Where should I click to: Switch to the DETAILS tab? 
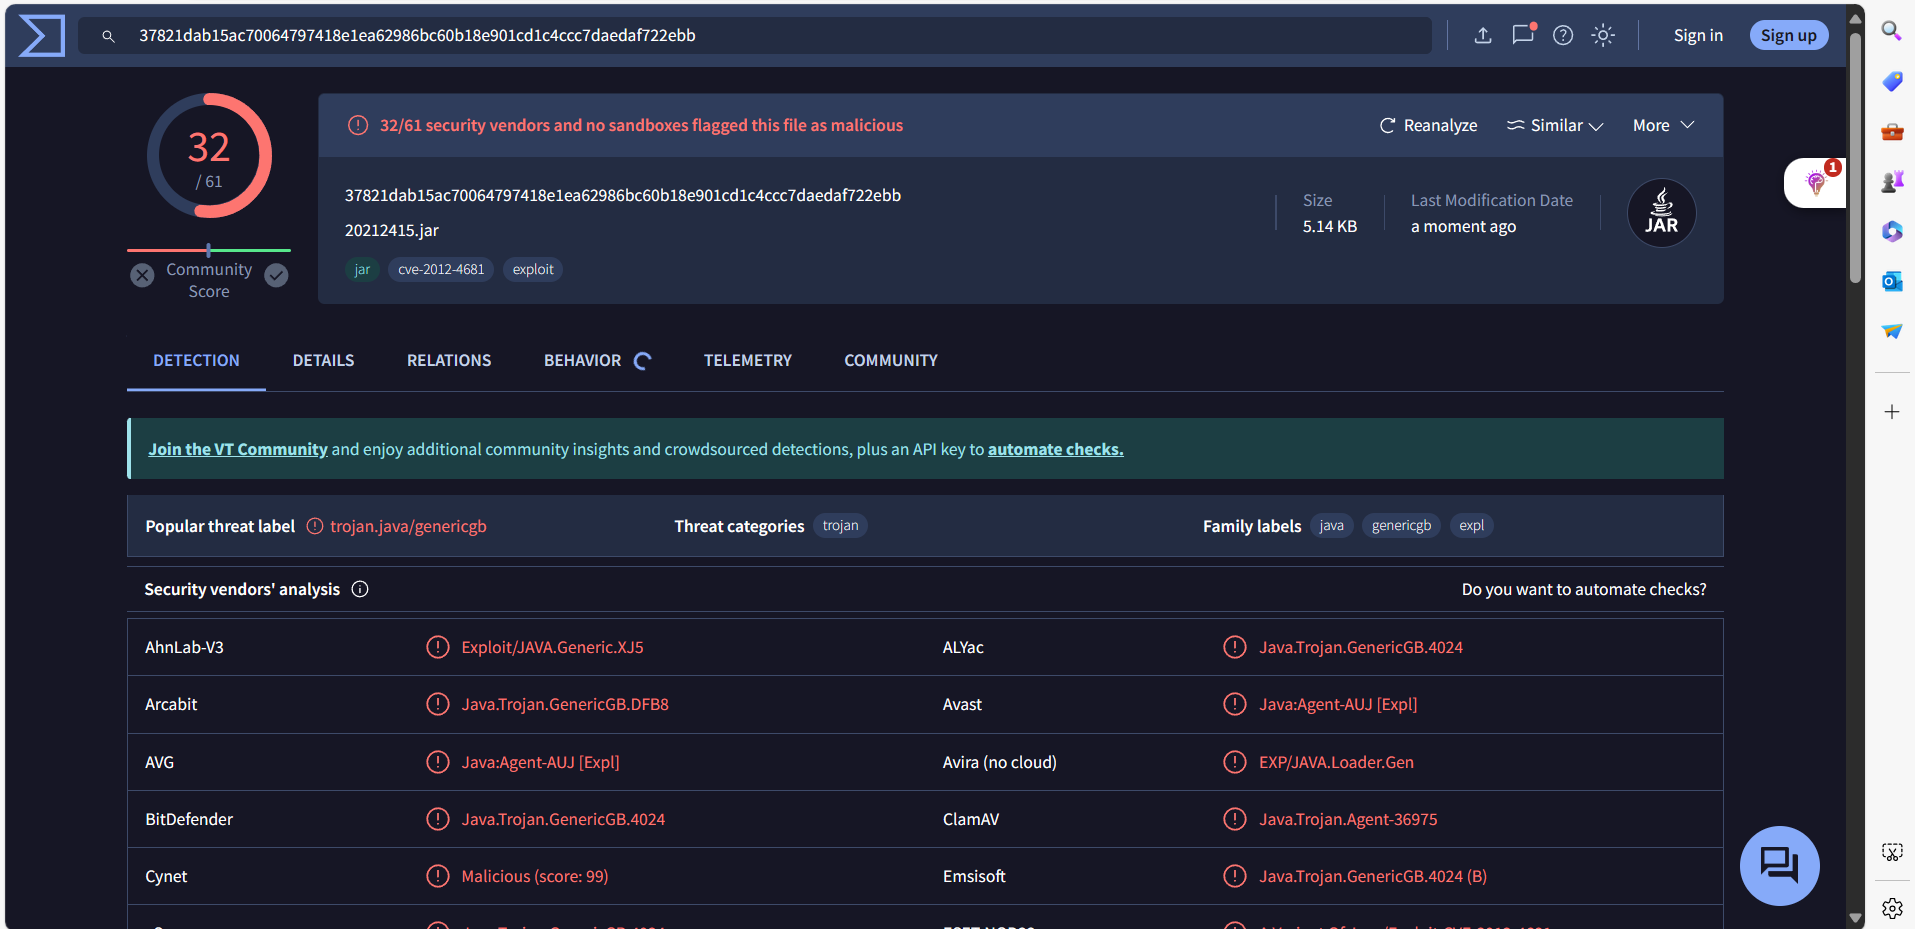[323, 361]
